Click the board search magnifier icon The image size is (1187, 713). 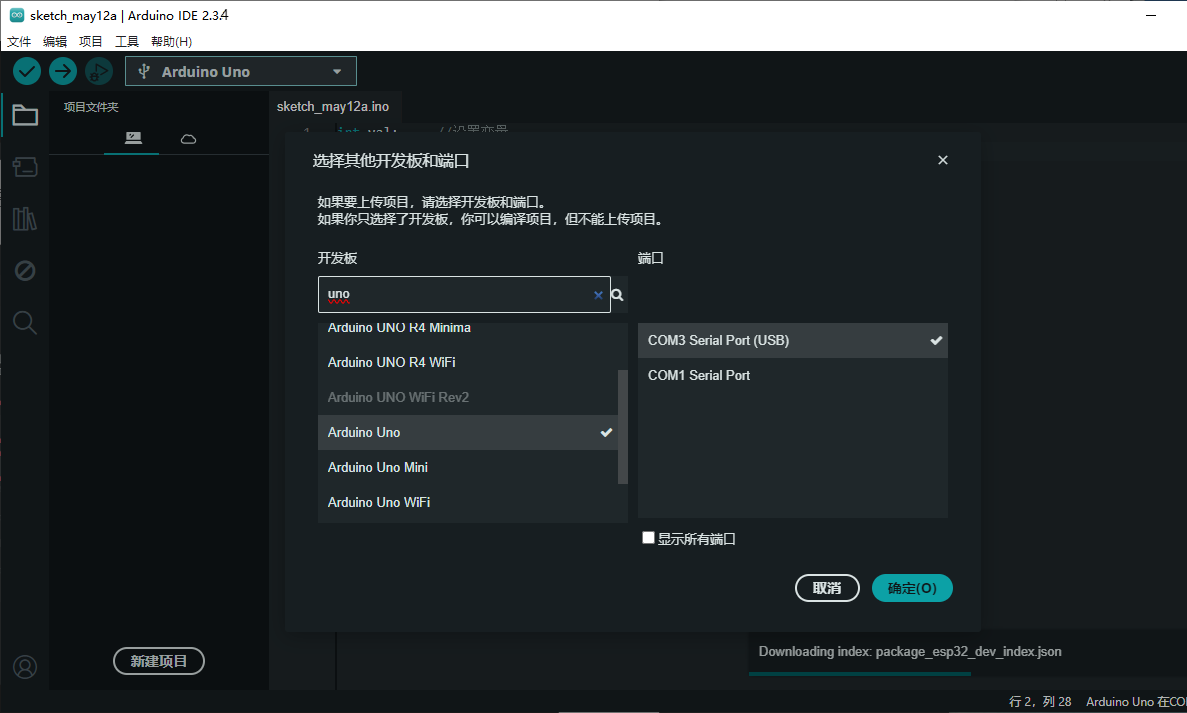[x=618, y=295]
